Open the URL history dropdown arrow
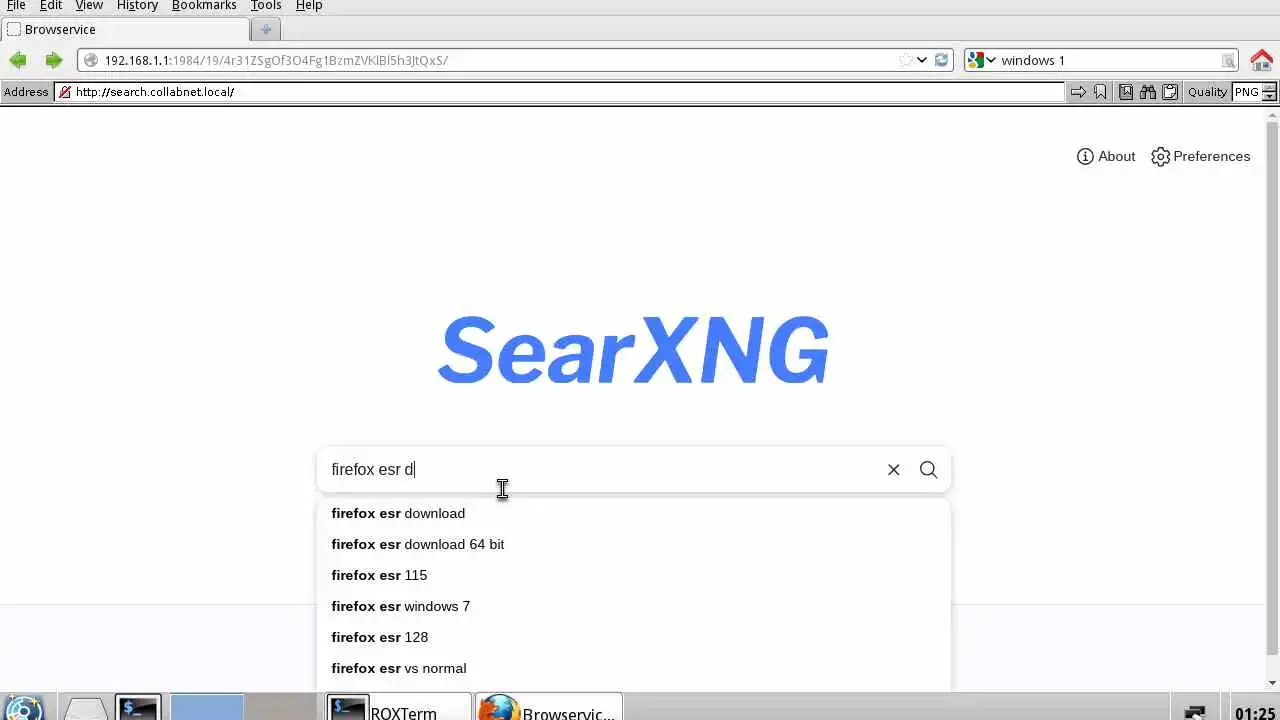This screenshot has width=1280, height=720. tap(922, 60)
